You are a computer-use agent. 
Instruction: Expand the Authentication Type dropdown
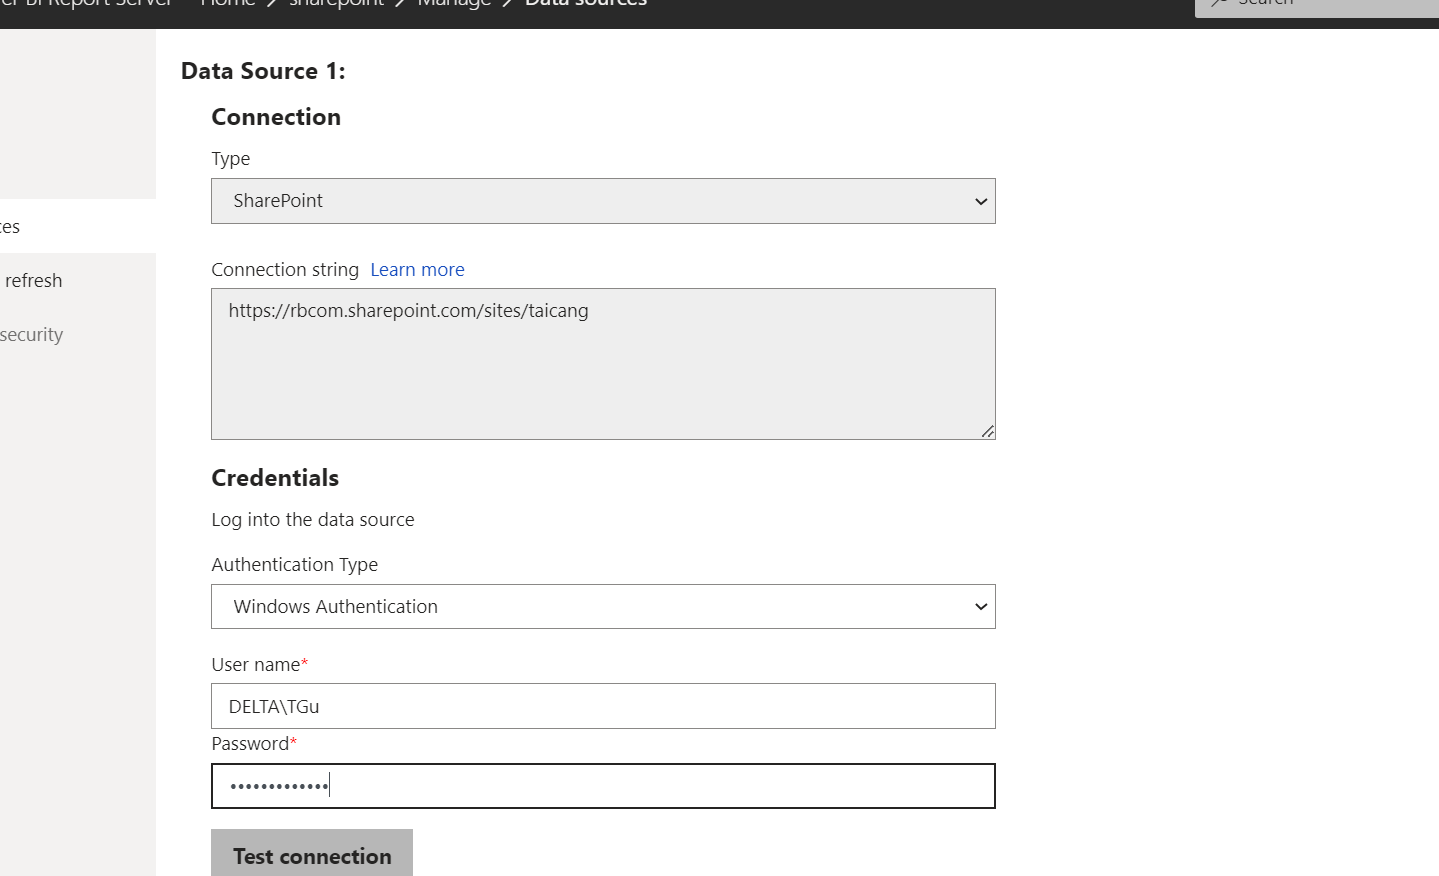pyautogui.click(x=603, y=607)
